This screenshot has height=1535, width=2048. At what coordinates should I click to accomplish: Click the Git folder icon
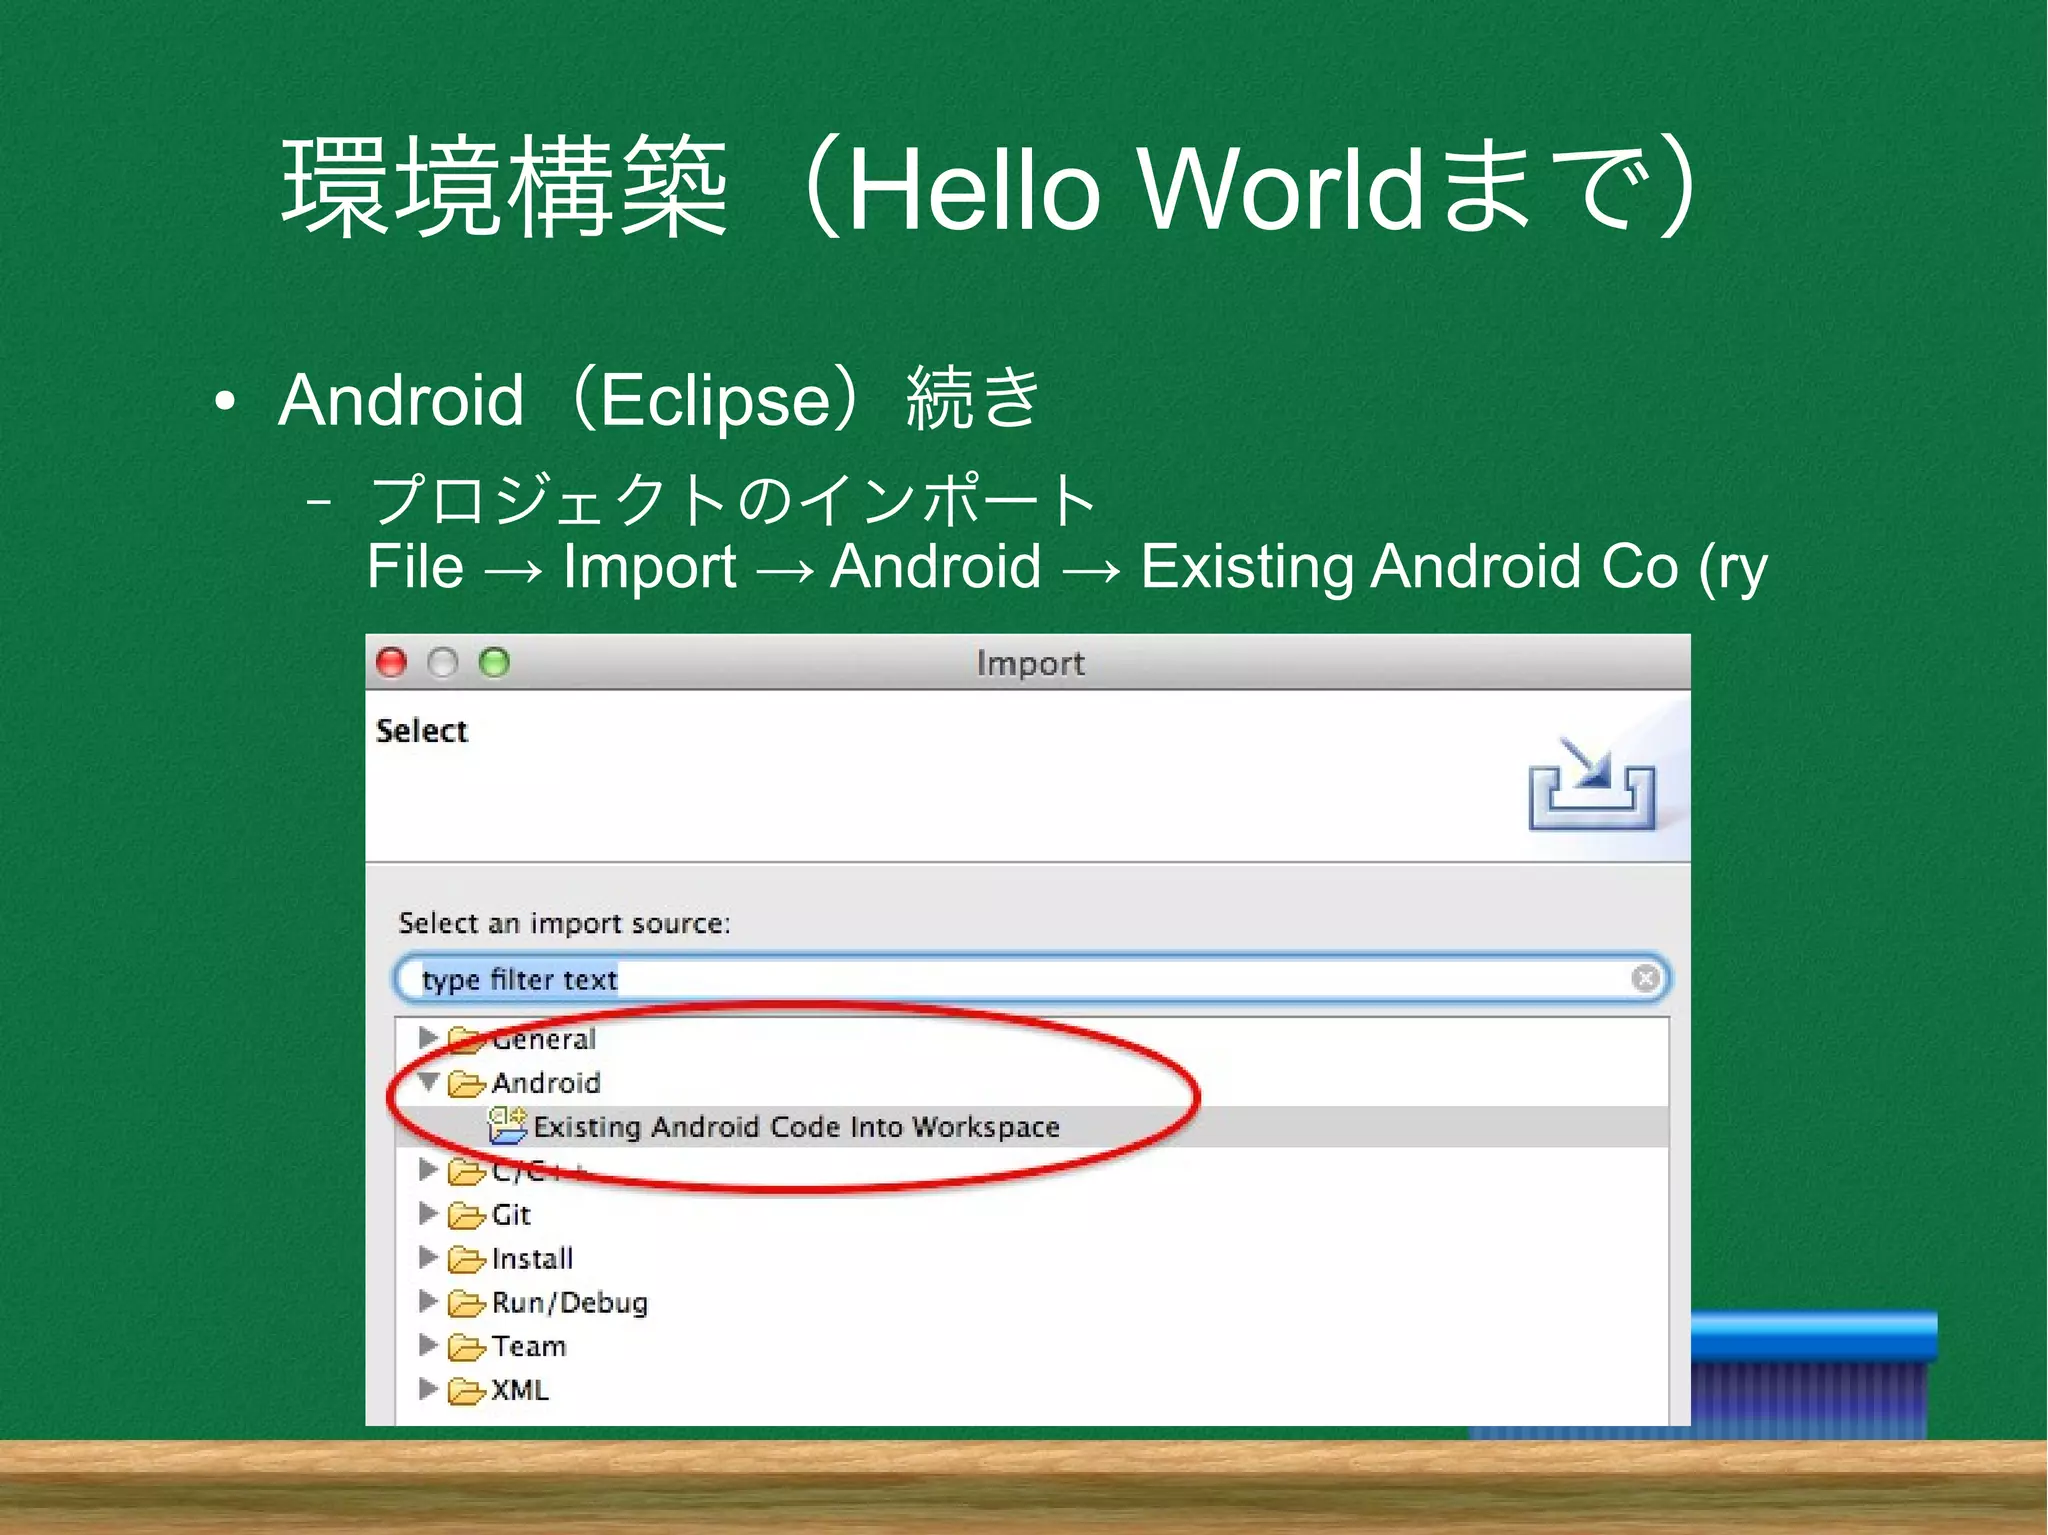point(466,1215)
